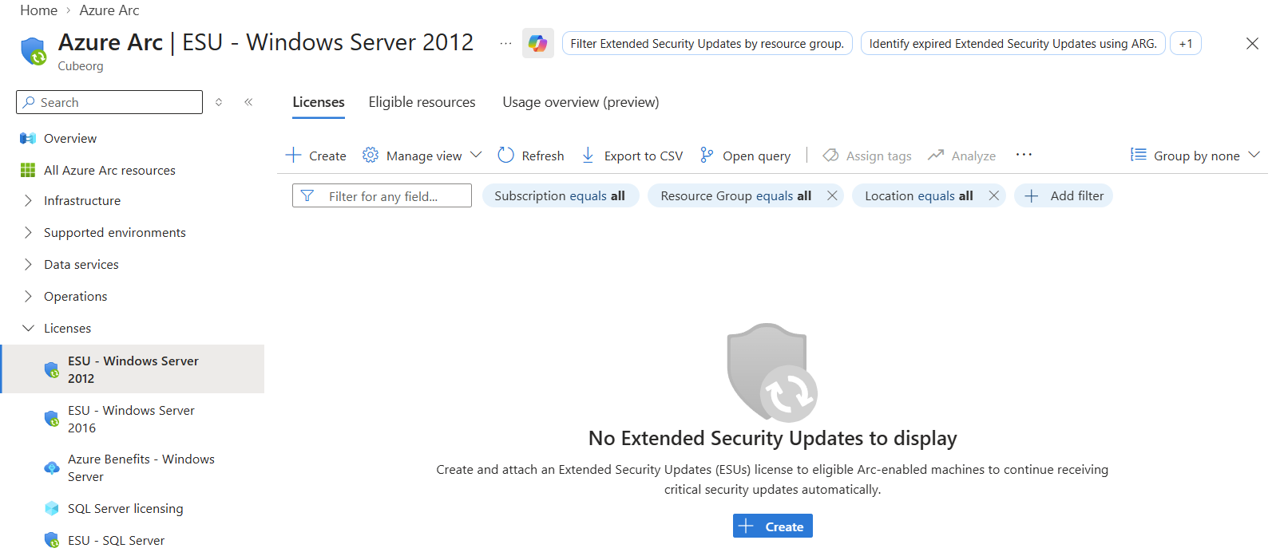Open the header ellipsis more options

[505, 44]
